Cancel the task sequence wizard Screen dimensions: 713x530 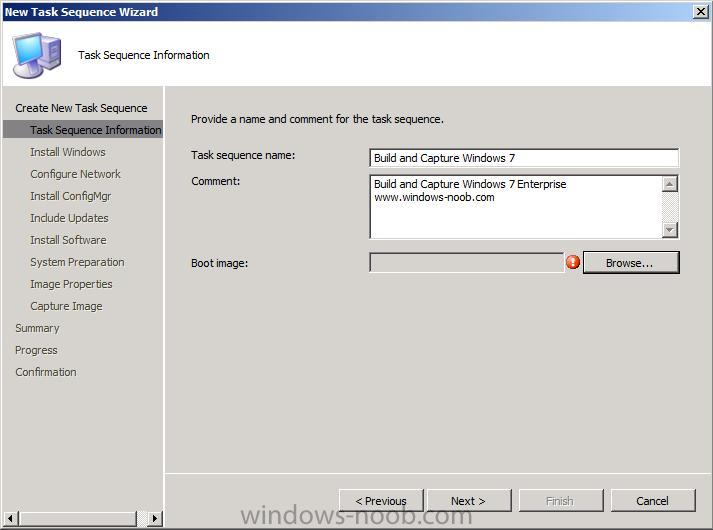point(653,500)
